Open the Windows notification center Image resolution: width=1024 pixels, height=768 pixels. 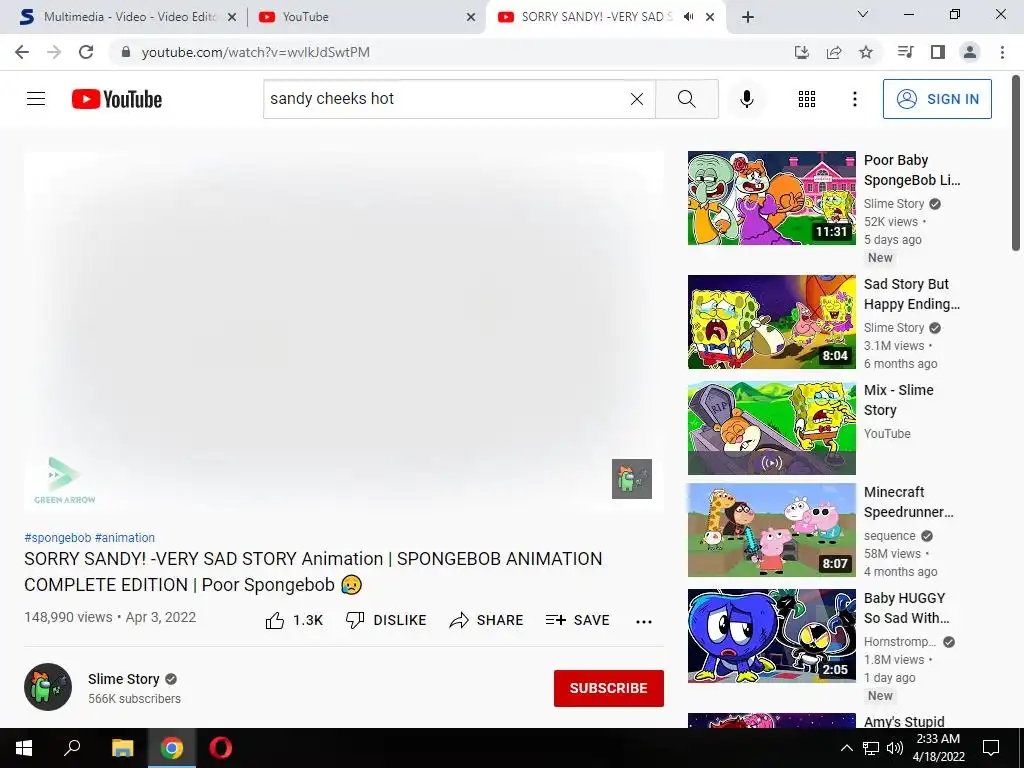tap(991, 748)
